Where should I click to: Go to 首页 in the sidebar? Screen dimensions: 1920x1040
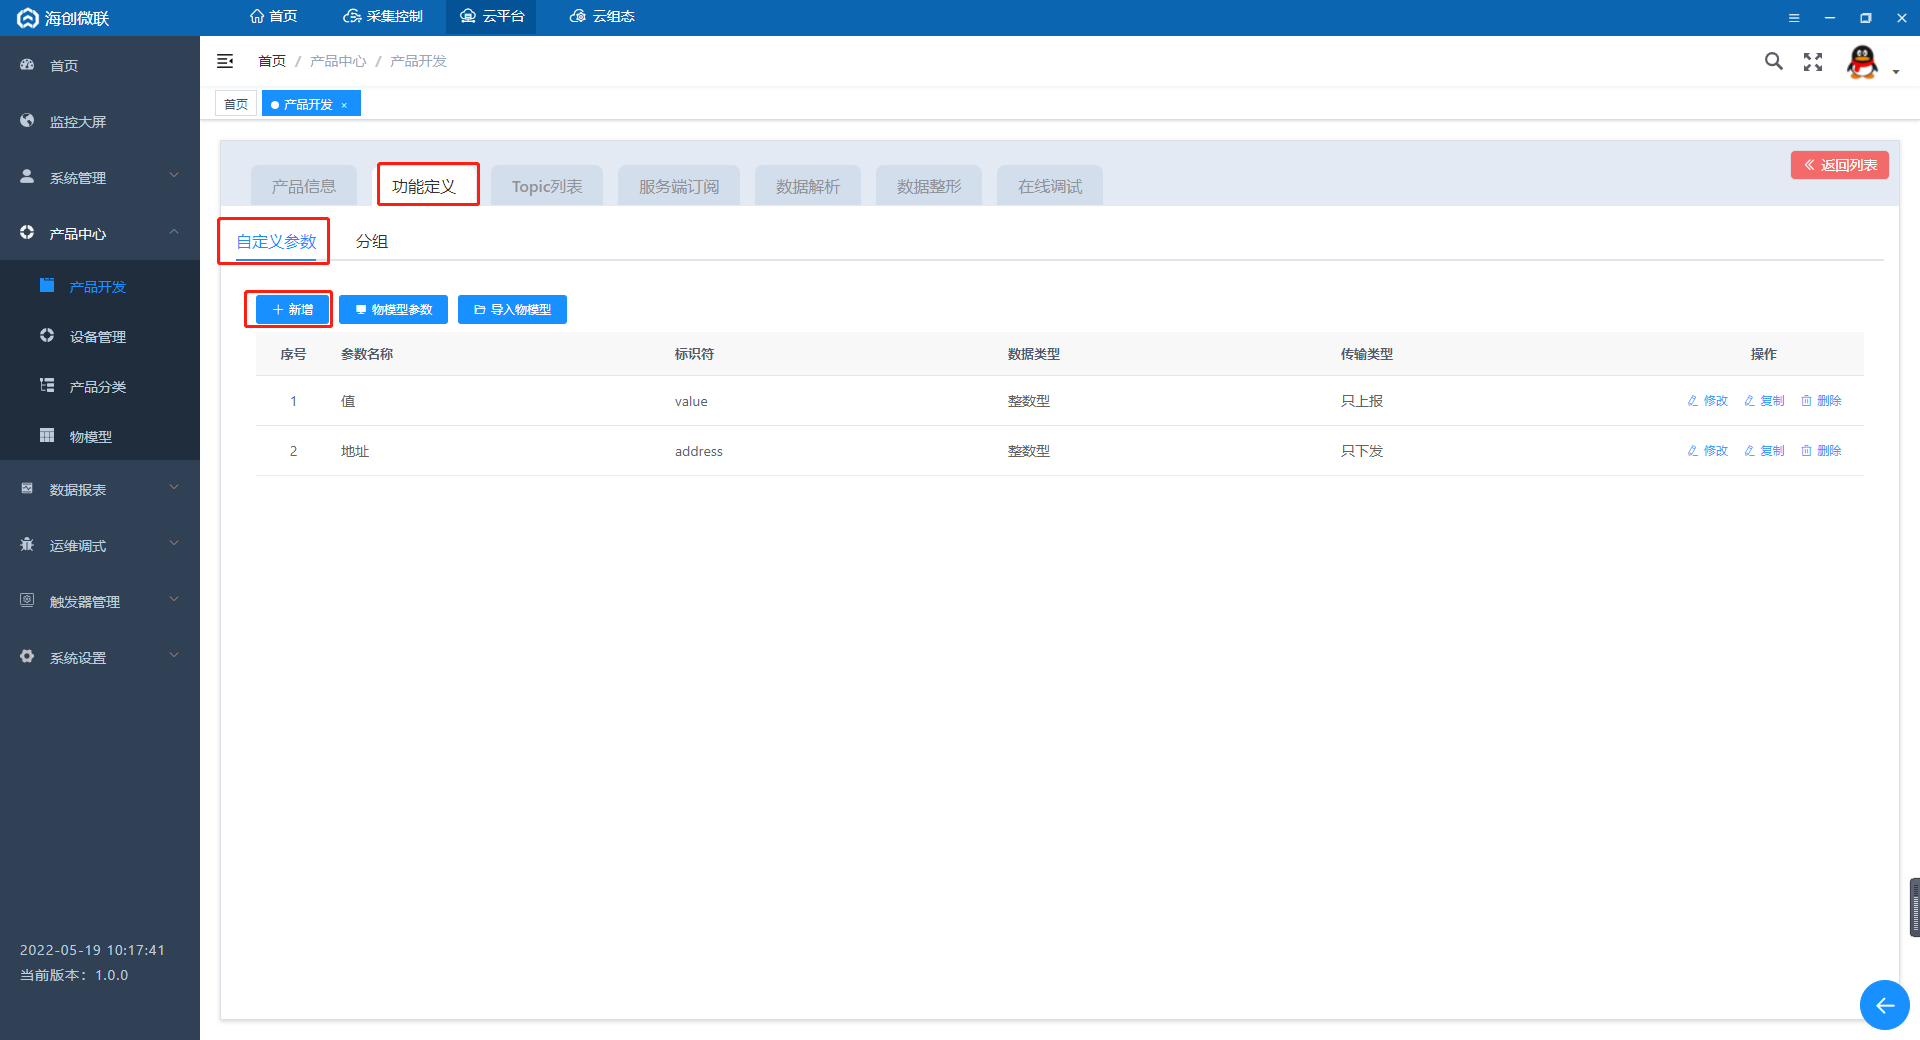pyautogui.click(x=100, y=65)
